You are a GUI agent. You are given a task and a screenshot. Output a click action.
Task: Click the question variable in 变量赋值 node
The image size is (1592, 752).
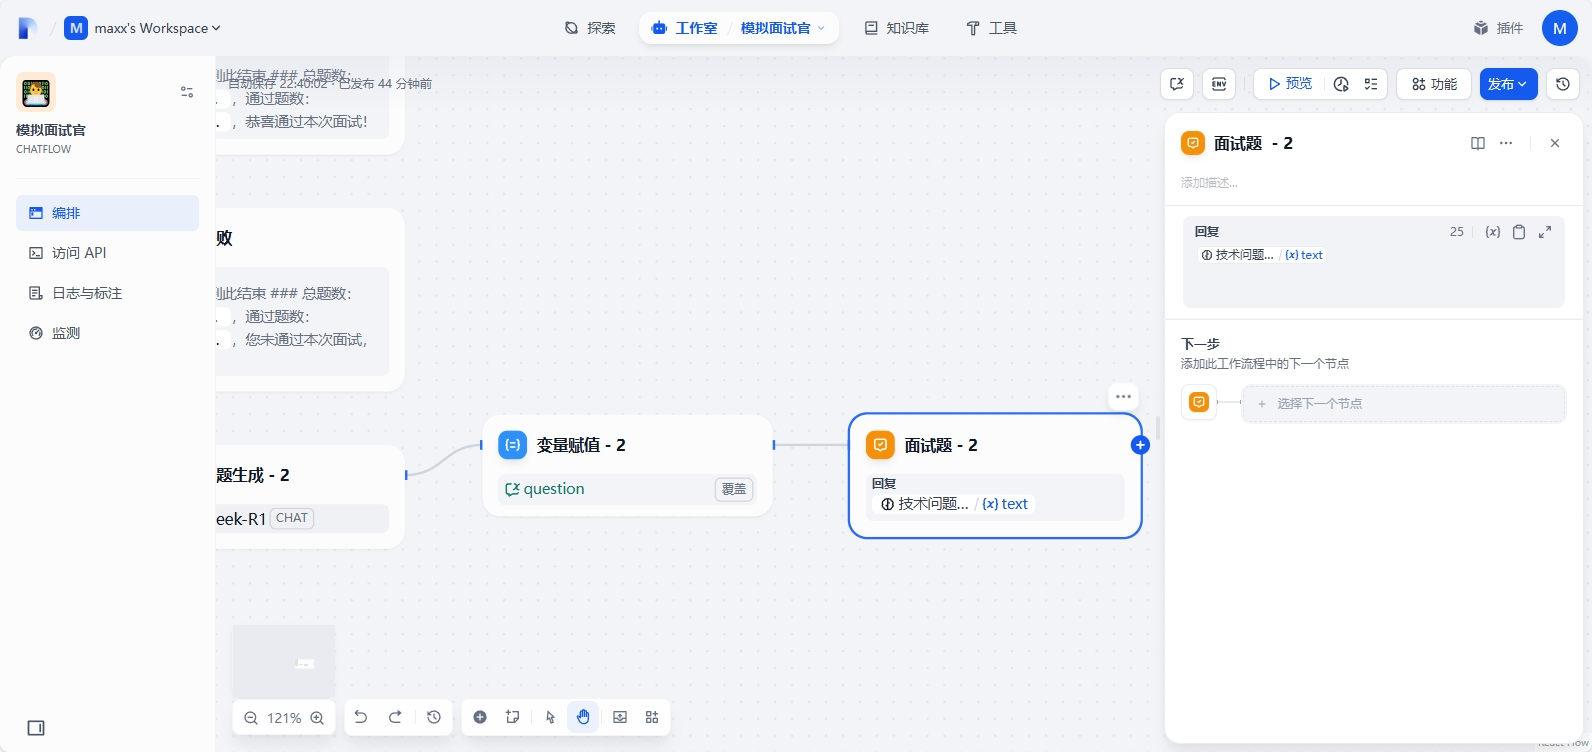click(545, 489)
